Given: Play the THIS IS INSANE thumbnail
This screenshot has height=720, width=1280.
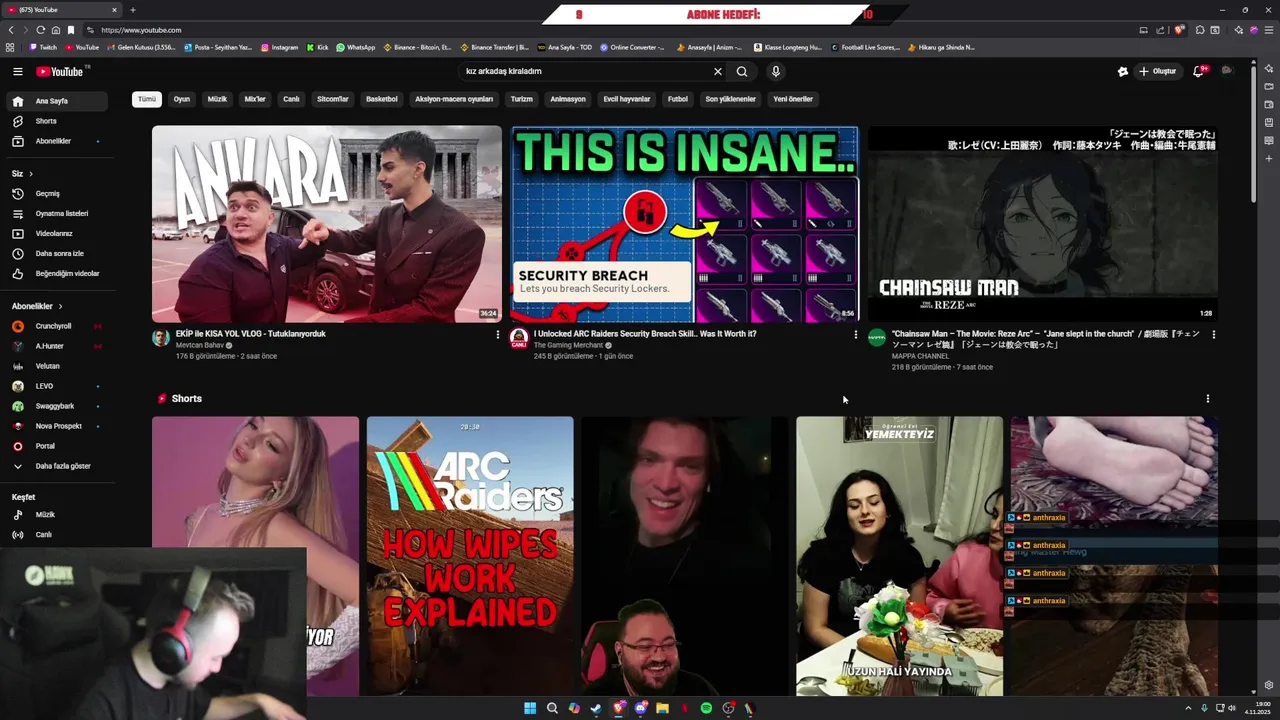Looking at the screenshot, I should [684, 224].
